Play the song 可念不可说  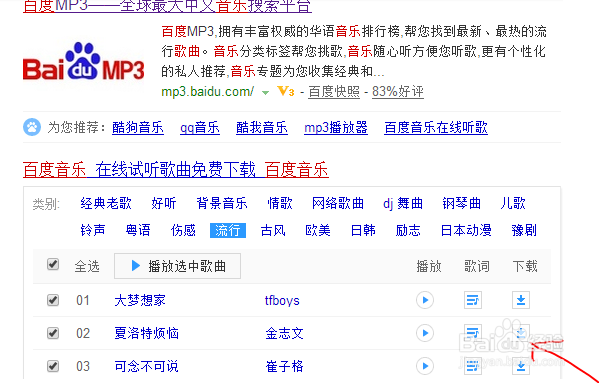(425, 366)
